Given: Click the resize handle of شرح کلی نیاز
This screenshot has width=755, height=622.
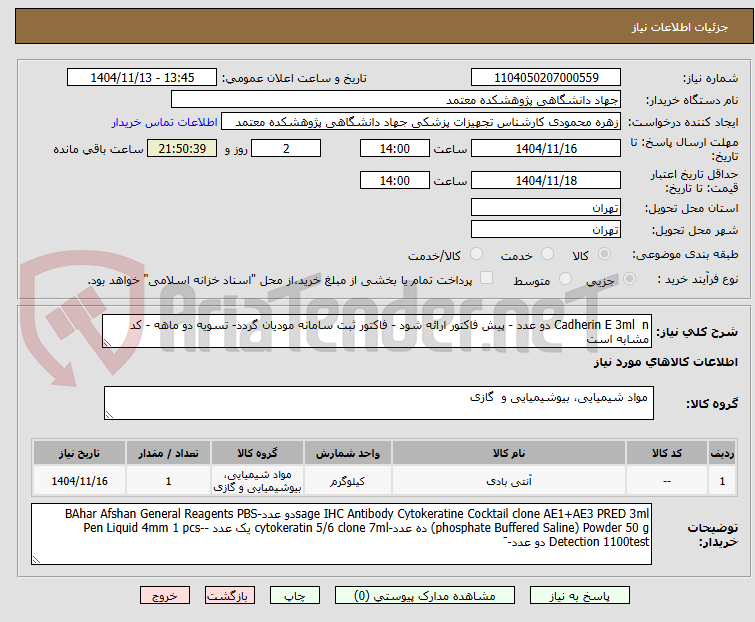Looking at the screenshot, I should point(107,343).
